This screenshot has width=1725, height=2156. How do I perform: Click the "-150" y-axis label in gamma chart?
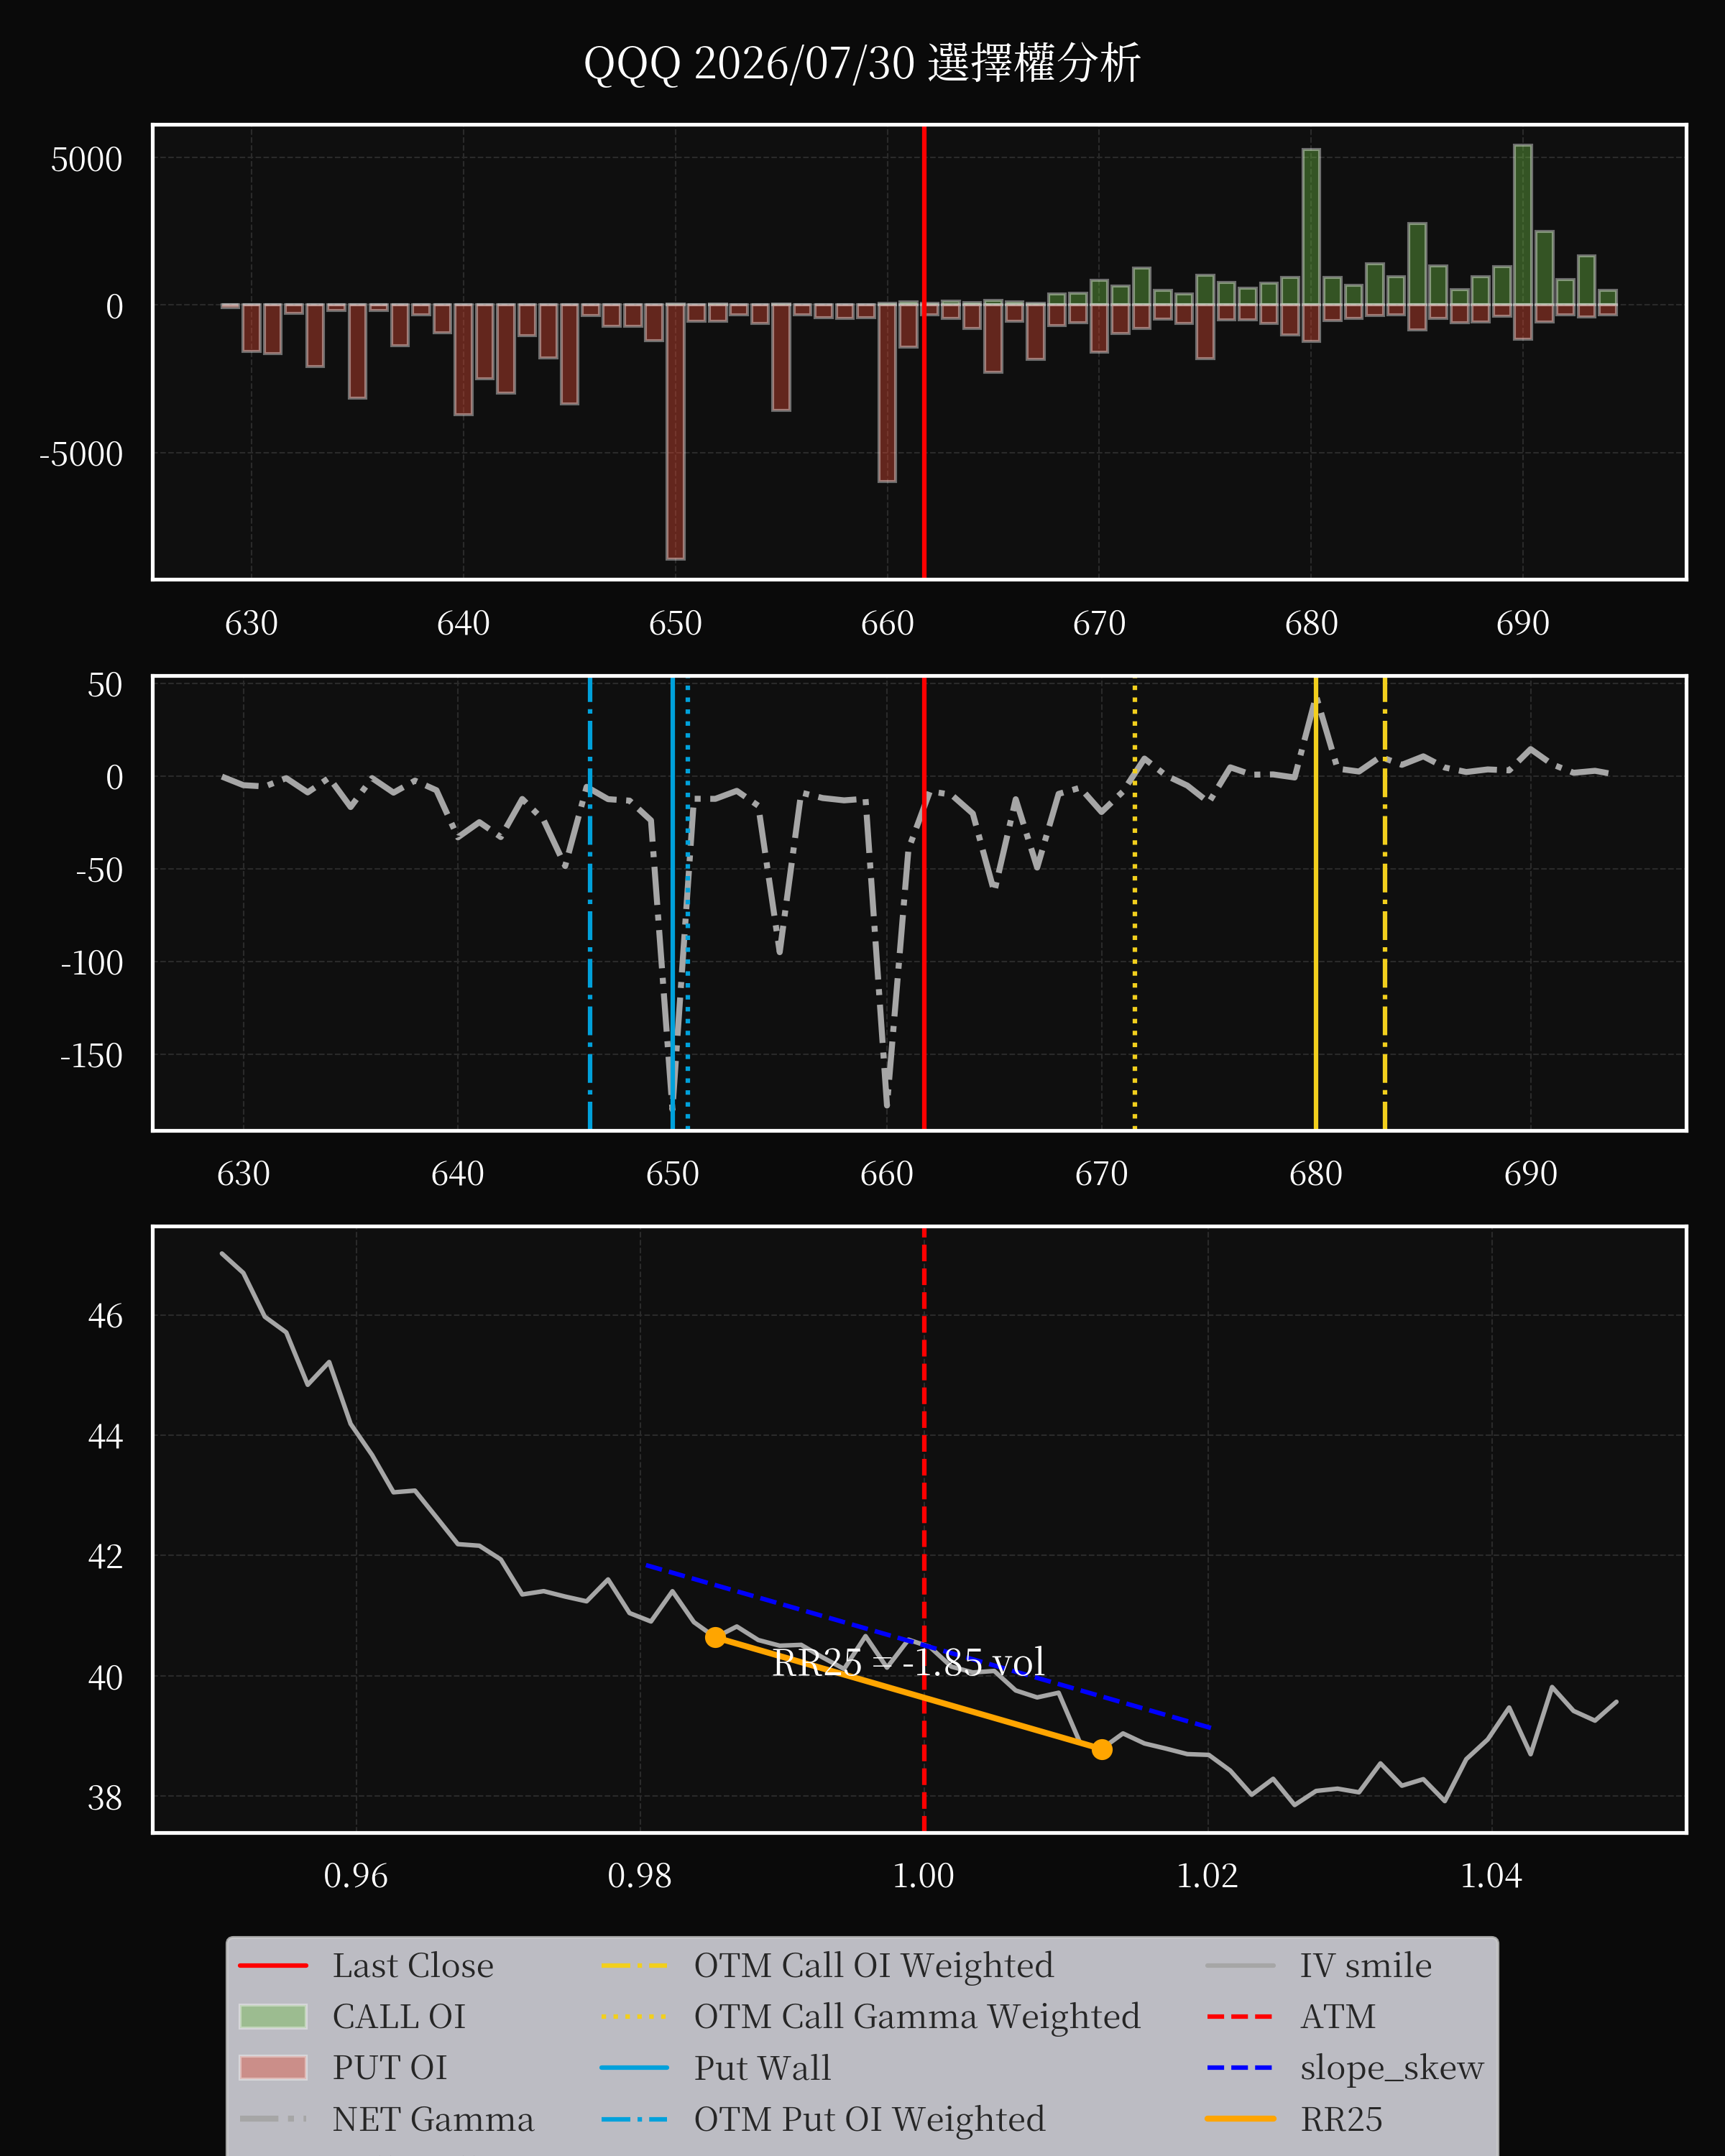[91, 1055]
